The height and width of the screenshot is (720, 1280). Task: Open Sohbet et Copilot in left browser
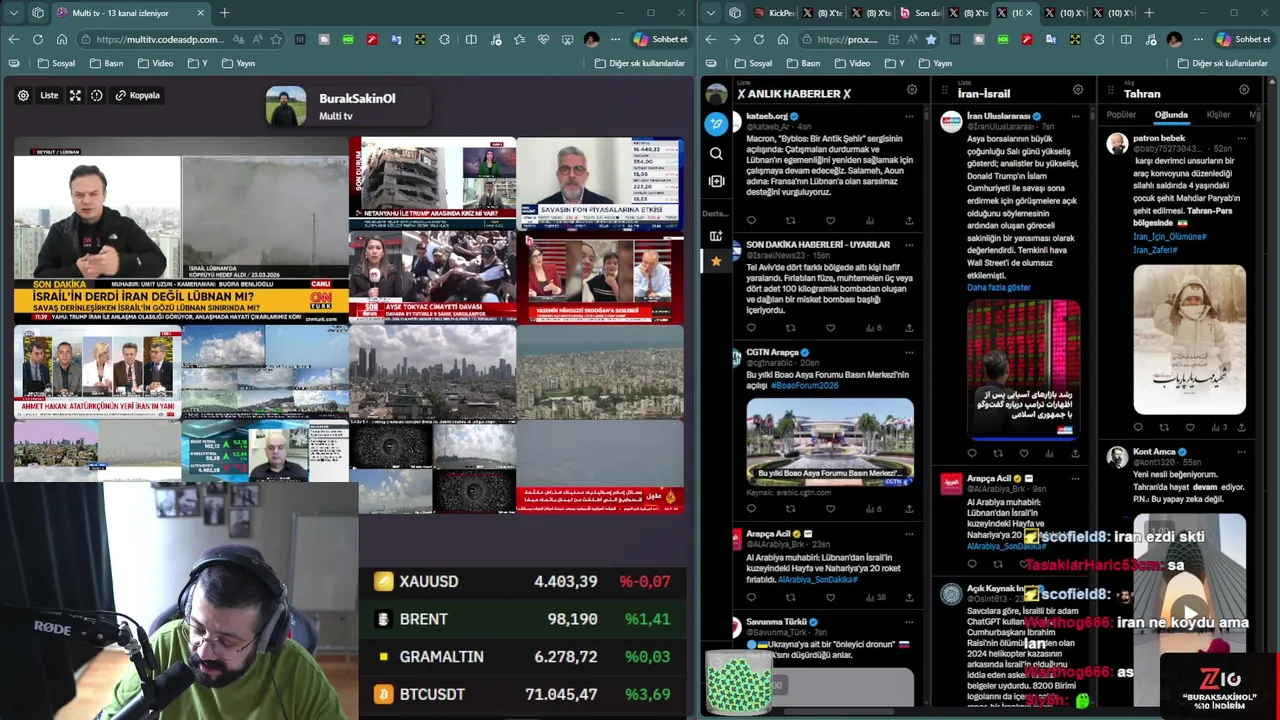(660, 39)
